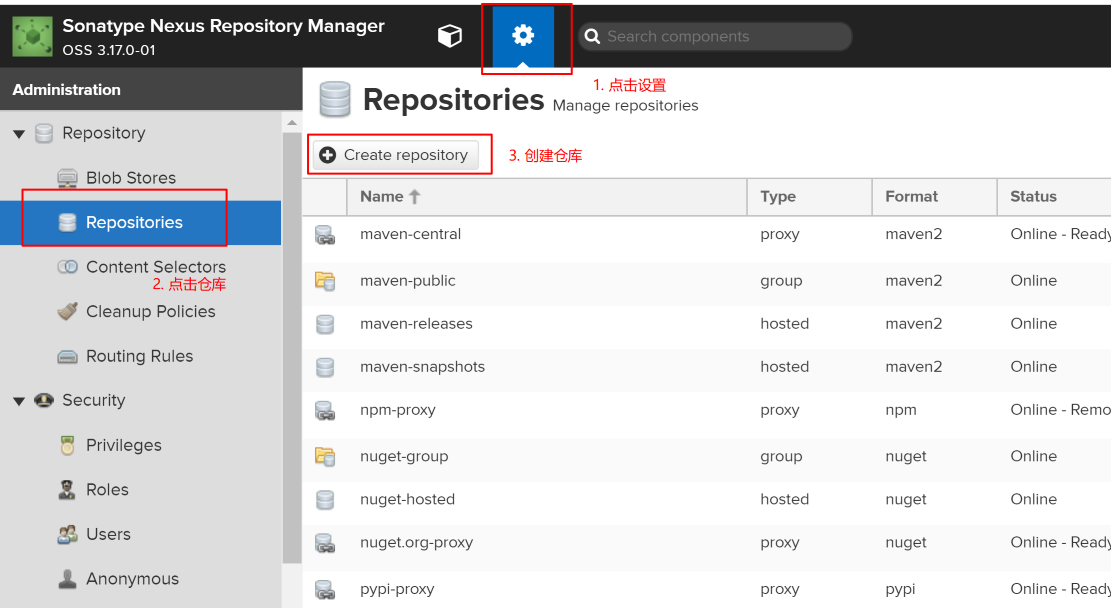Sort by the Type column header
This screenshot has height=608, width=1112.
810,197
